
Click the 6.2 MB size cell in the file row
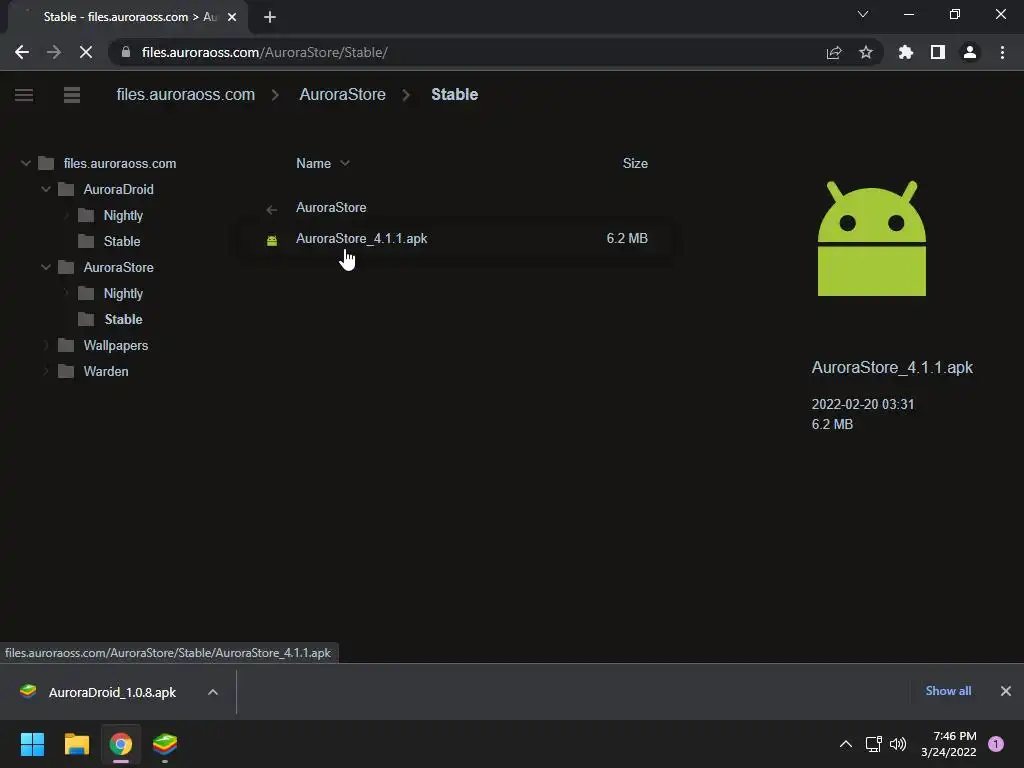(x=627, y=238)
